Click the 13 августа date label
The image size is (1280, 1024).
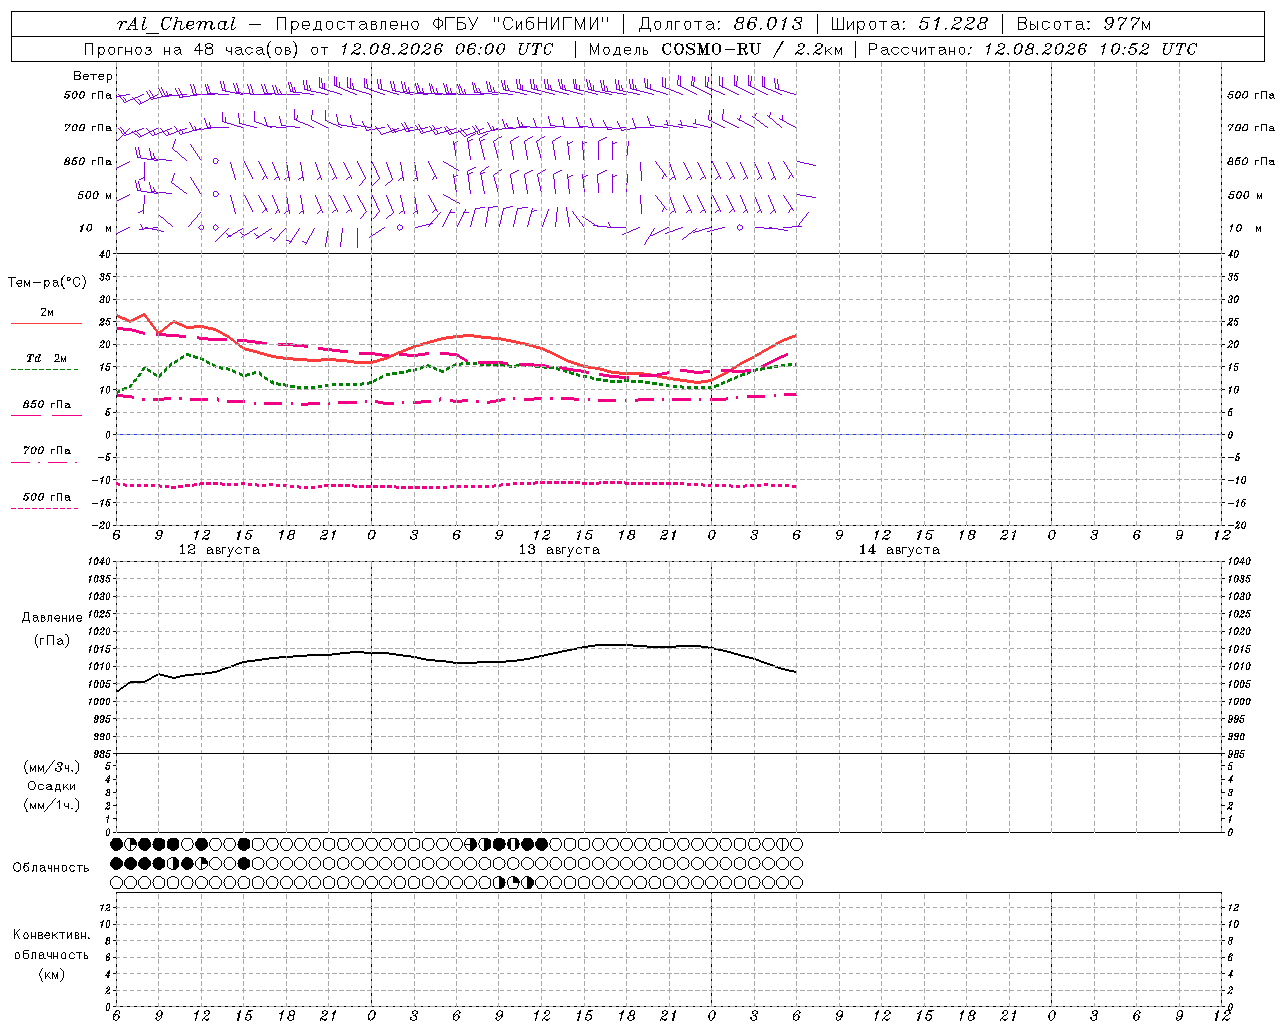click(559, 550)
